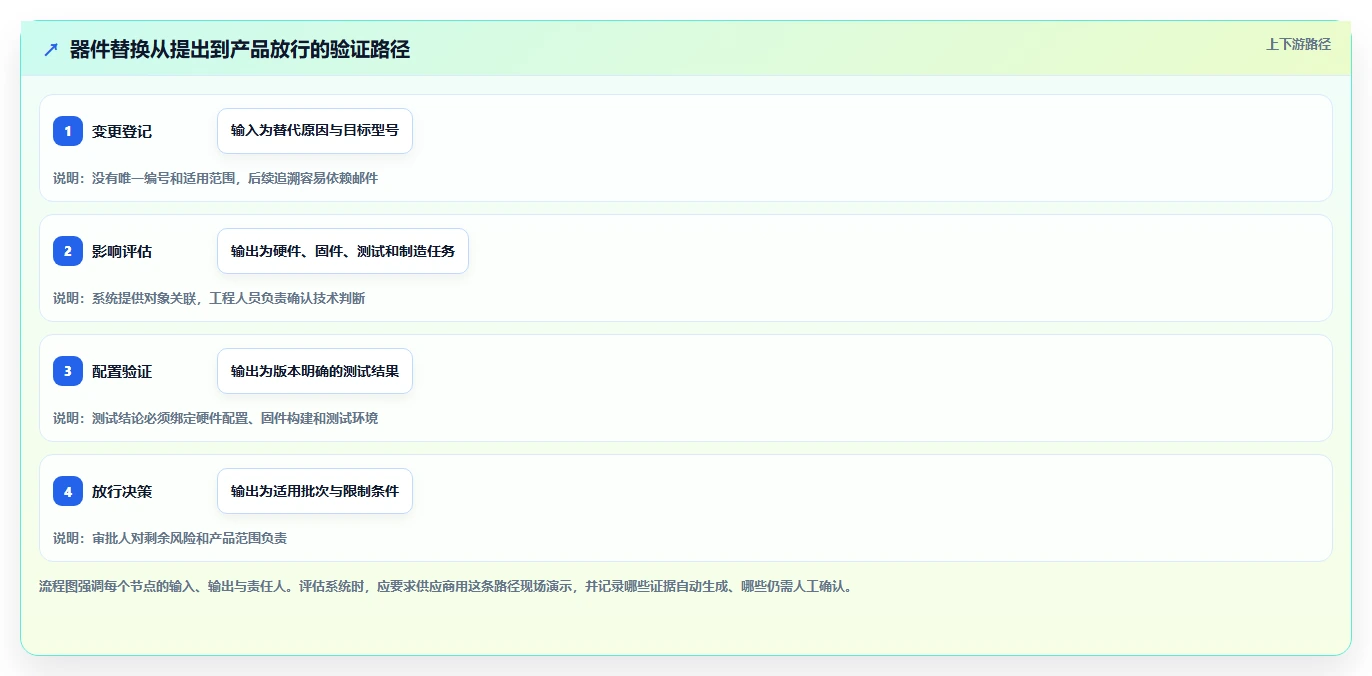Click the step 3 number badge
Viewport: 1372px width, 676px height.
click(68, 371)
